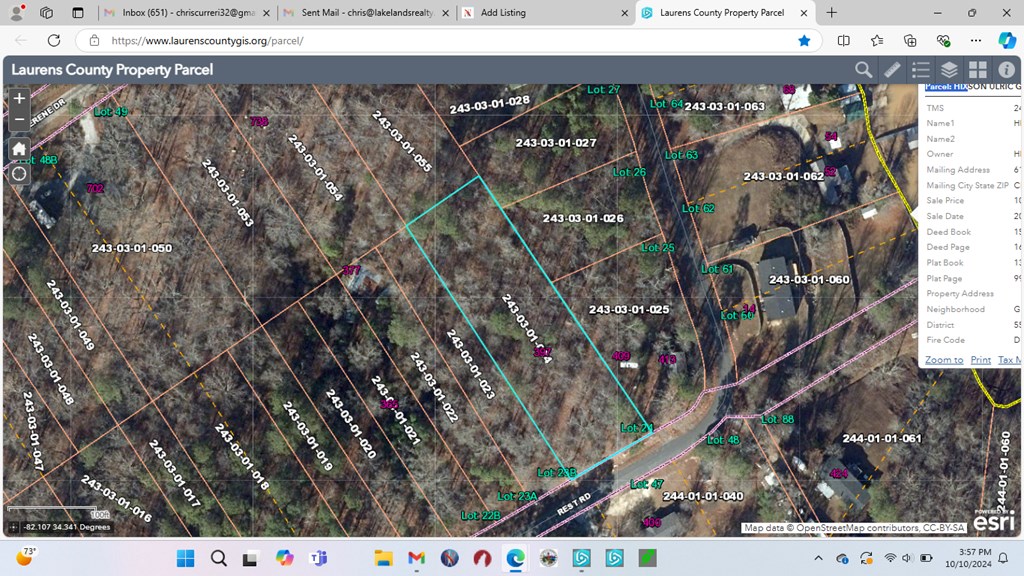Open the browser profile avatar
This screenshot has width=1024, height=576.
pos(18,12)
